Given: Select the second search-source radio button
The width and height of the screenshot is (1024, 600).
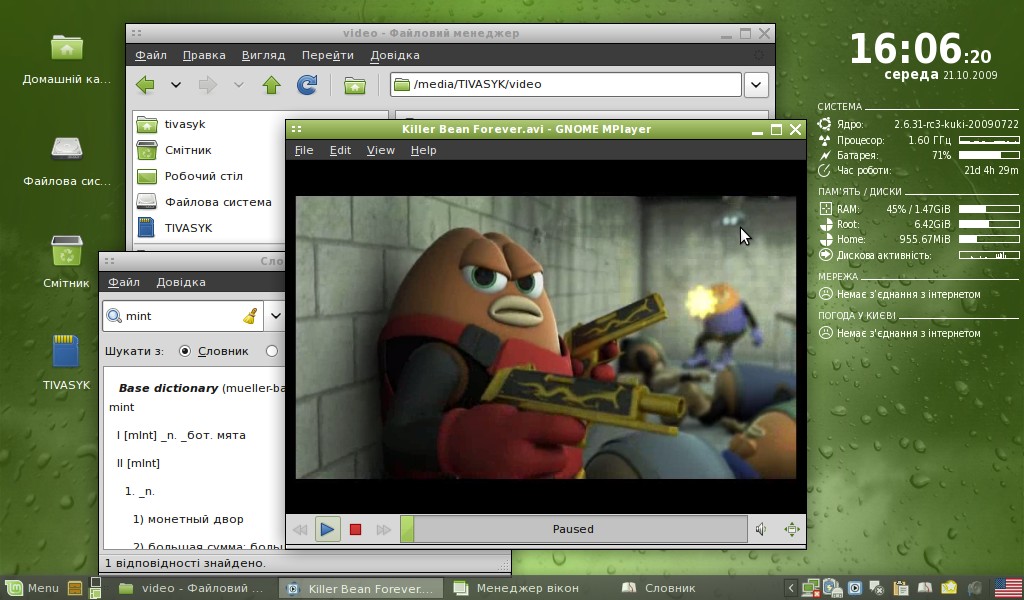Looking at the screenshot, I should click(272, 351).
